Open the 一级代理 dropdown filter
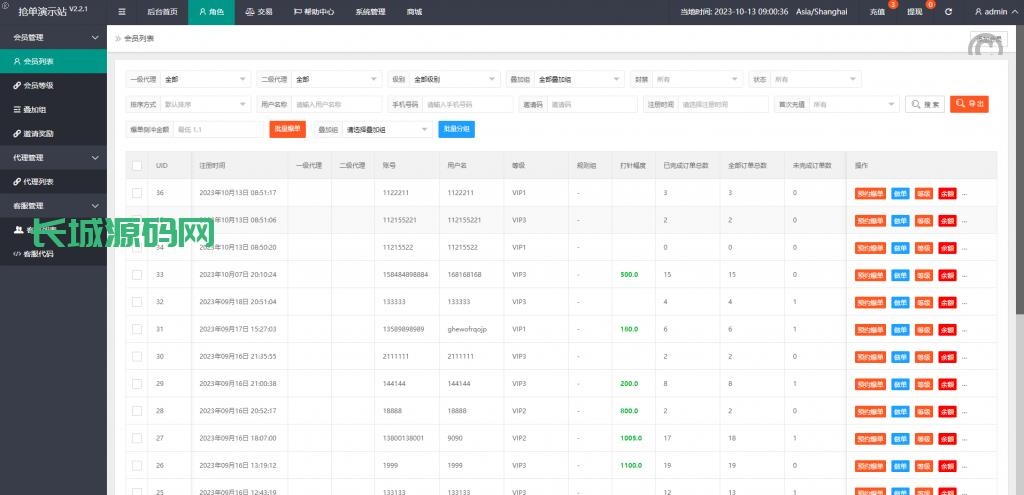 click(x=205, y=79)
